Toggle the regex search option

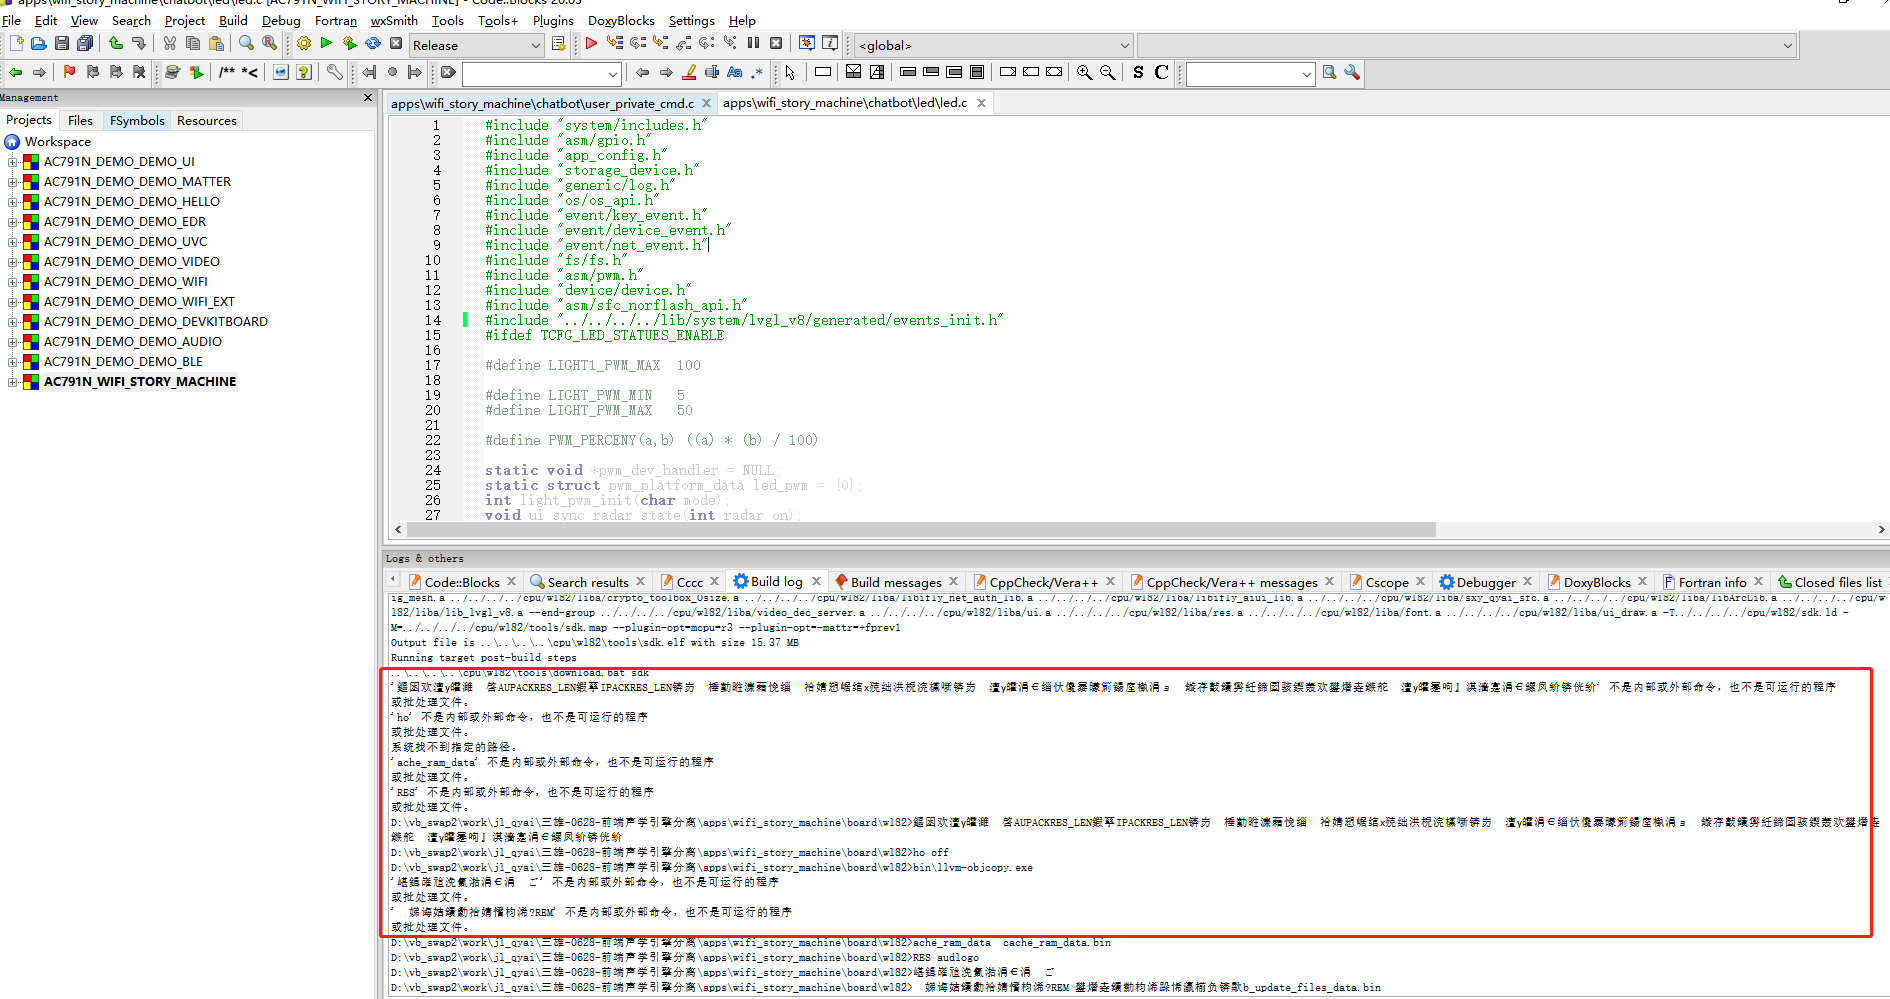(x=757, y=72)
